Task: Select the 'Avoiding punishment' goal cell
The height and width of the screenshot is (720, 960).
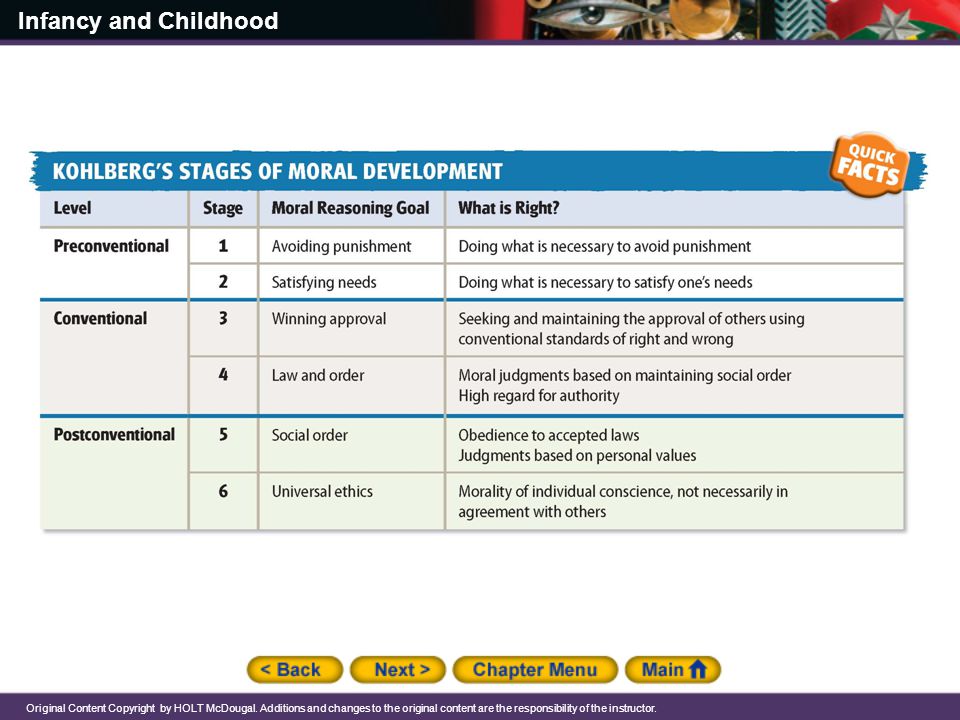Action: point(351,246)
